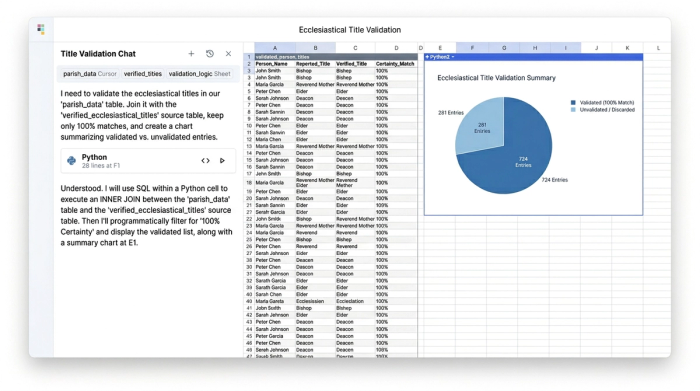Click the validated_person_titles table name bar
700x391 pixels.
click(336, 57)
